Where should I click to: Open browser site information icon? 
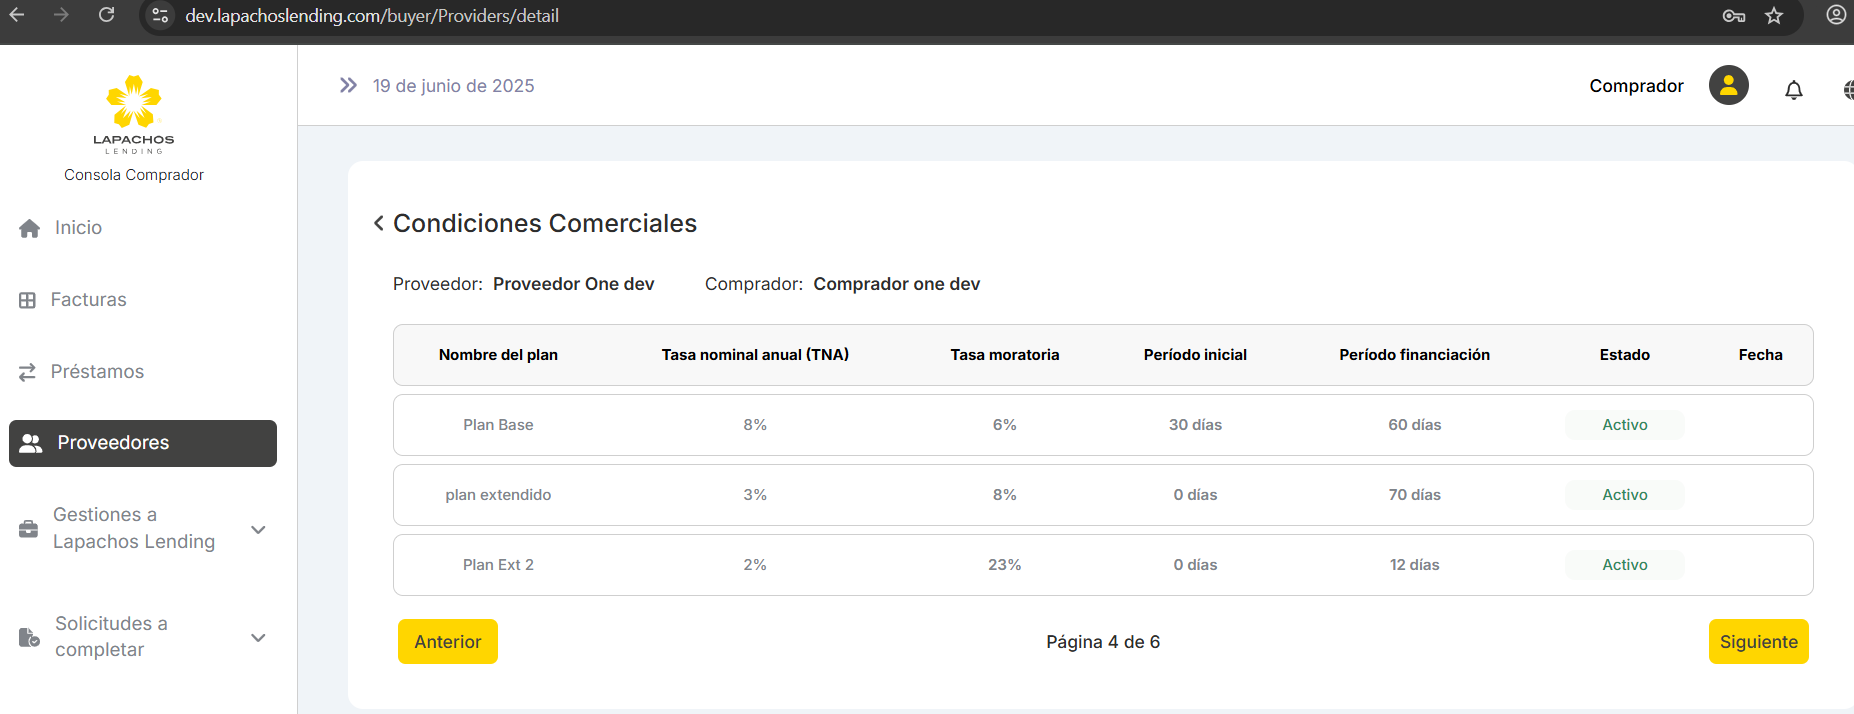coord(160,16)
